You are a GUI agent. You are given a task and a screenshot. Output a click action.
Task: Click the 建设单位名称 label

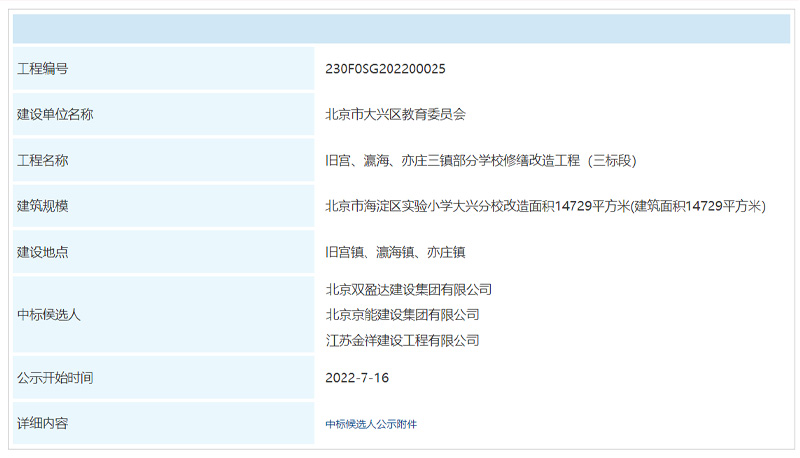(x=55, y=114)
